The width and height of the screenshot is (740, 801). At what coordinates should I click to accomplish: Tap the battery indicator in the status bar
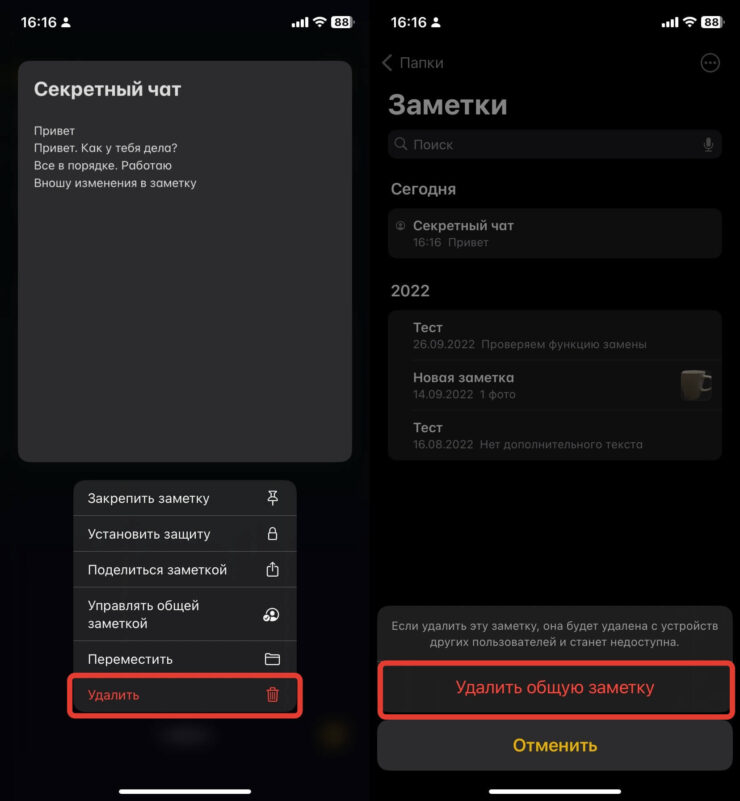pyautogui.click(x=710, y=21)
